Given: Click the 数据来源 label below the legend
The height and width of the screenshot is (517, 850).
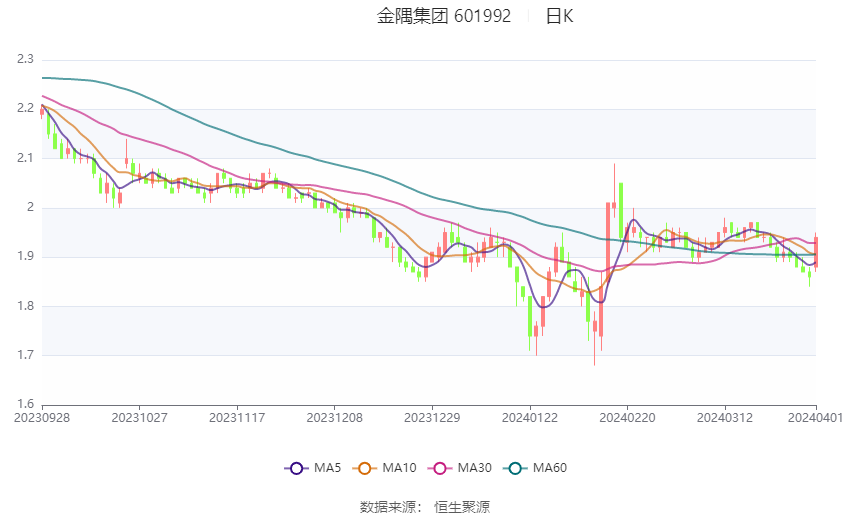Looking at the screenshot, I should point(387,506).
